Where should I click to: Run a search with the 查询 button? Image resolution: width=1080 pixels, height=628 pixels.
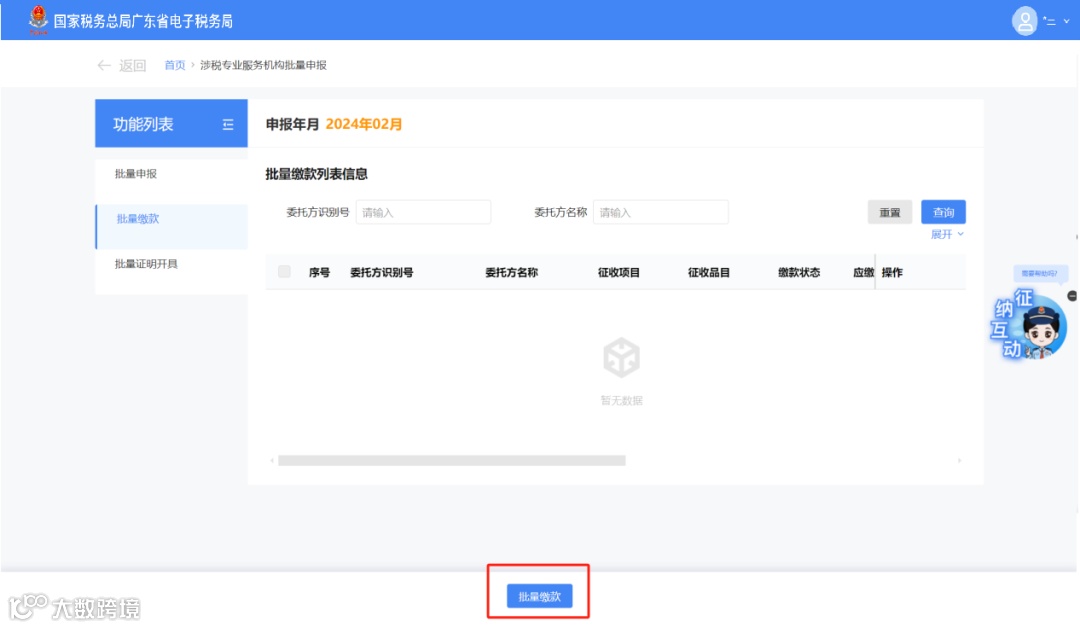[x=942, y=211]
